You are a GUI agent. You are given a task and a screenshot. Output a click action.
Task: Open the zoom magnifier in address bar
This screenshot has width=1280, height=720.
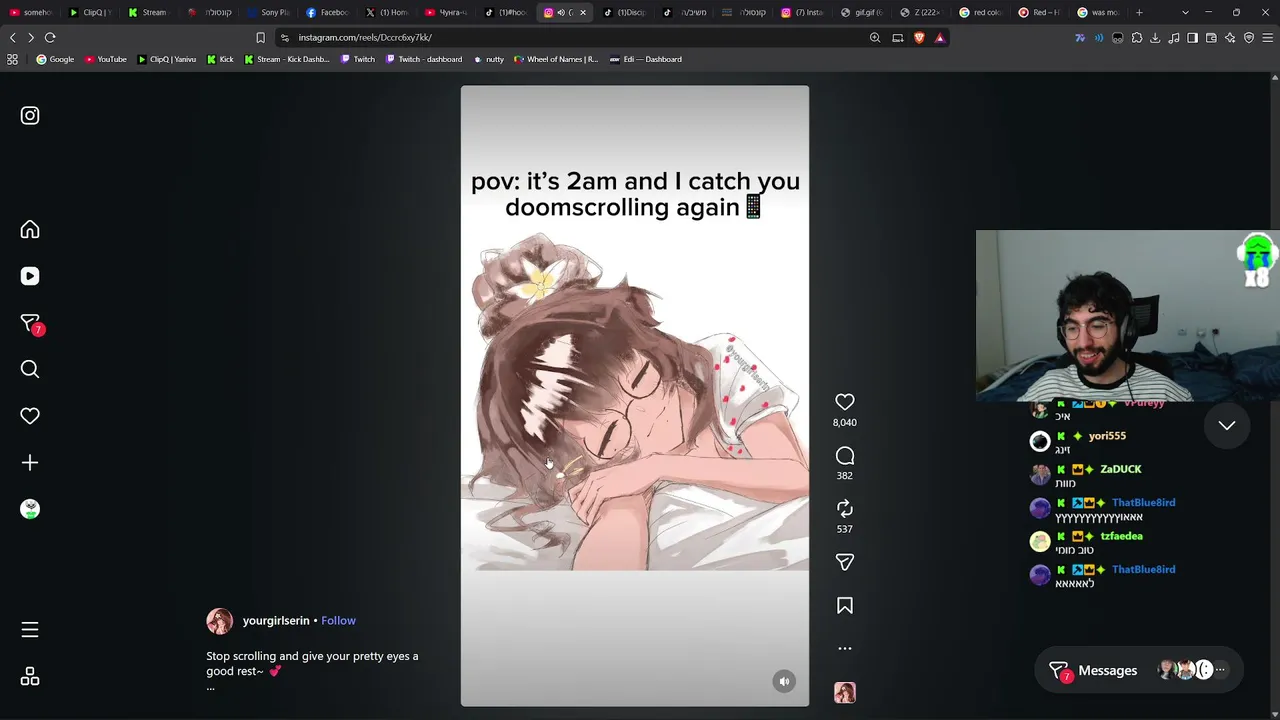[875, 37]
